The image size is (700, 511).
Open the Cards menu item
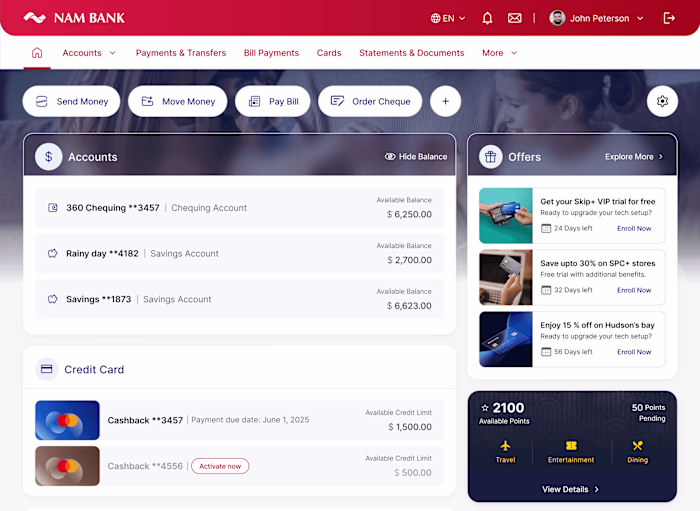pos(329,53)
